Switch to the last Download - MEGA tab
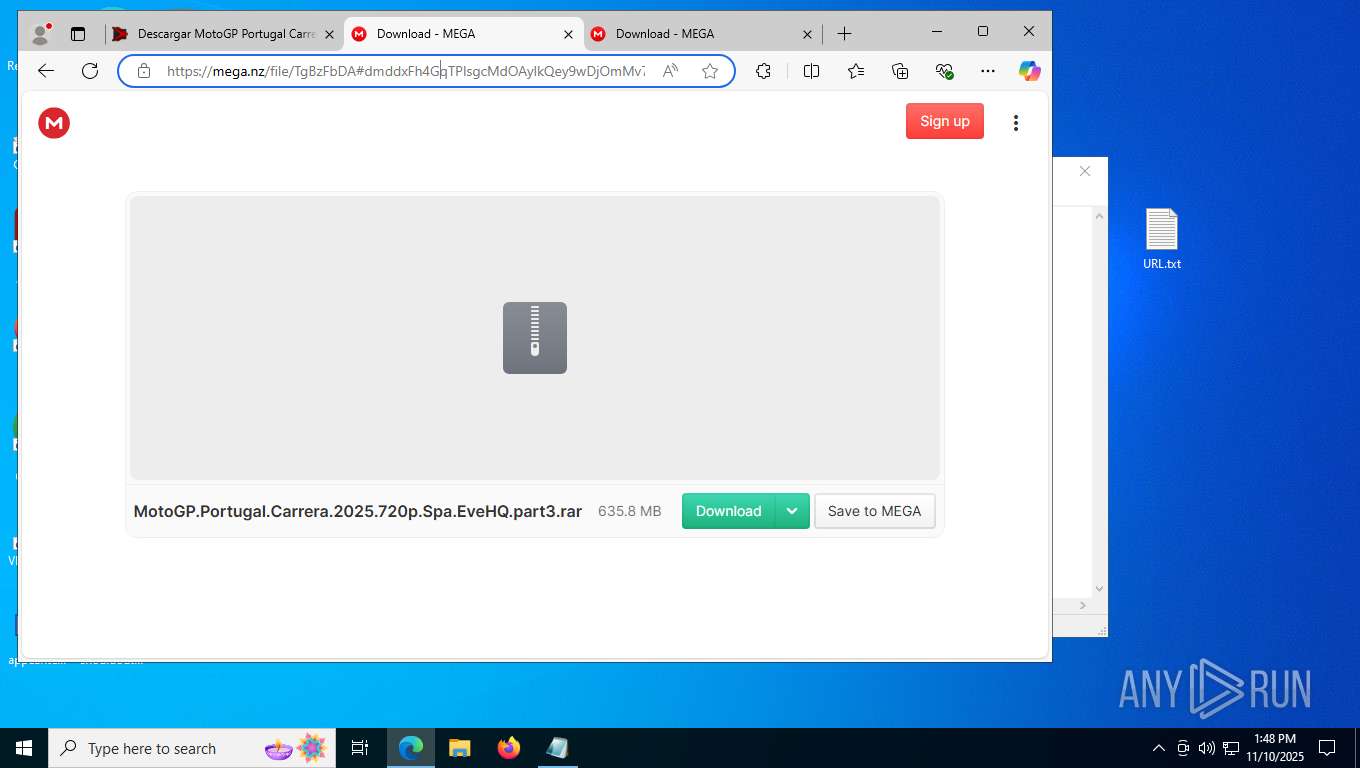Viewport: 1360px width, 768px height. (x=703, y=34)
